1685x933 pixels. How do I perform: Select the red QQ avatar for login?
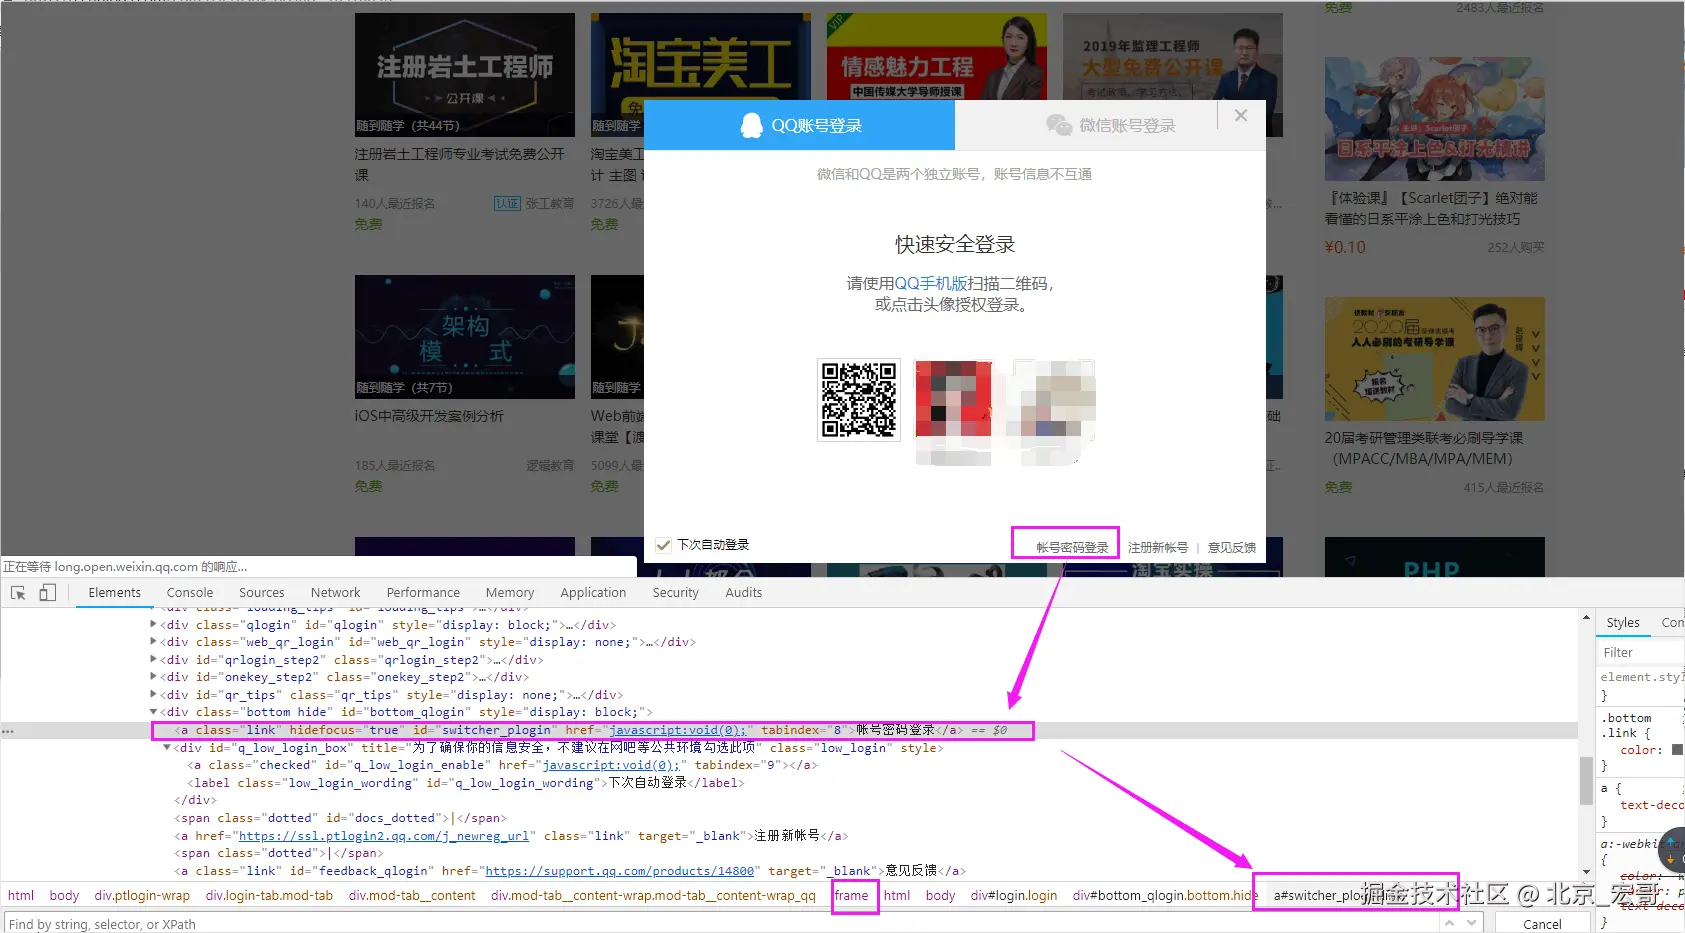[x=954, y=400]
